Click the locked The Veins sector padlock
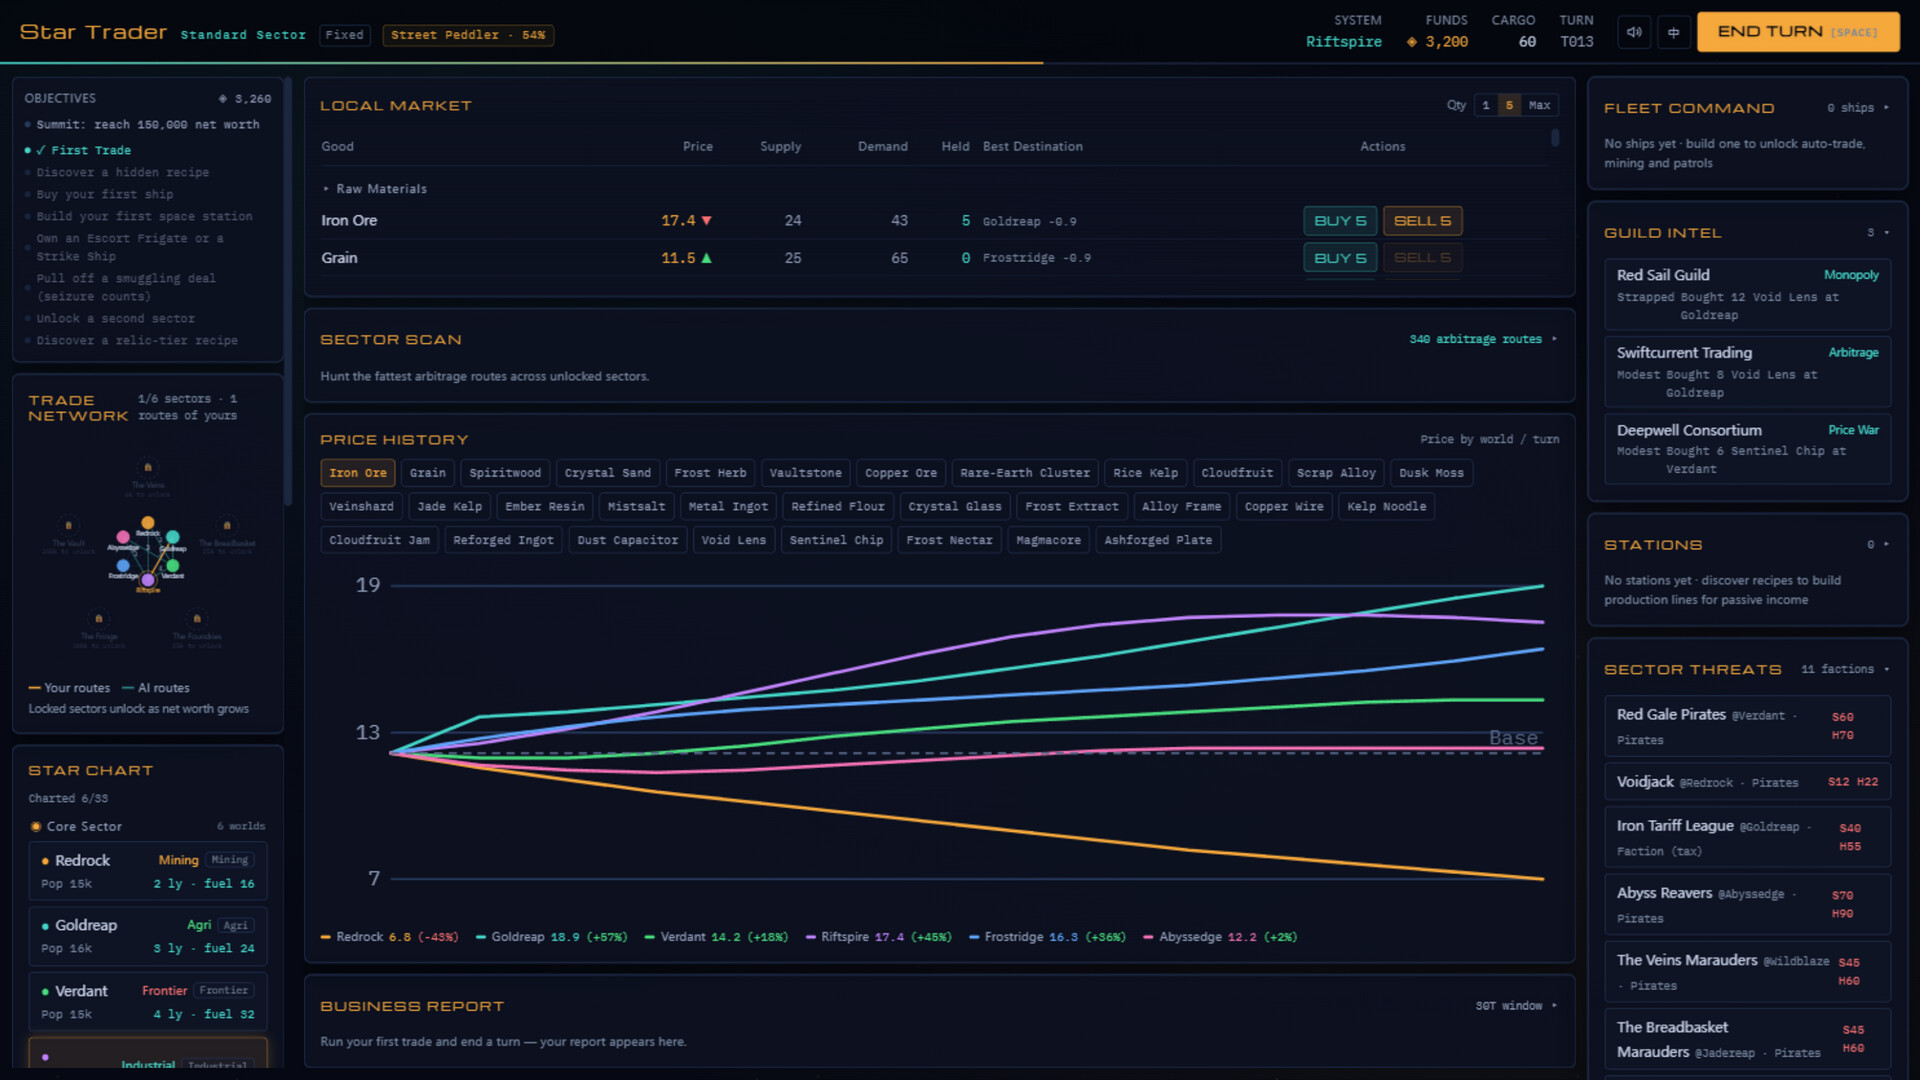 click(148, 467)
